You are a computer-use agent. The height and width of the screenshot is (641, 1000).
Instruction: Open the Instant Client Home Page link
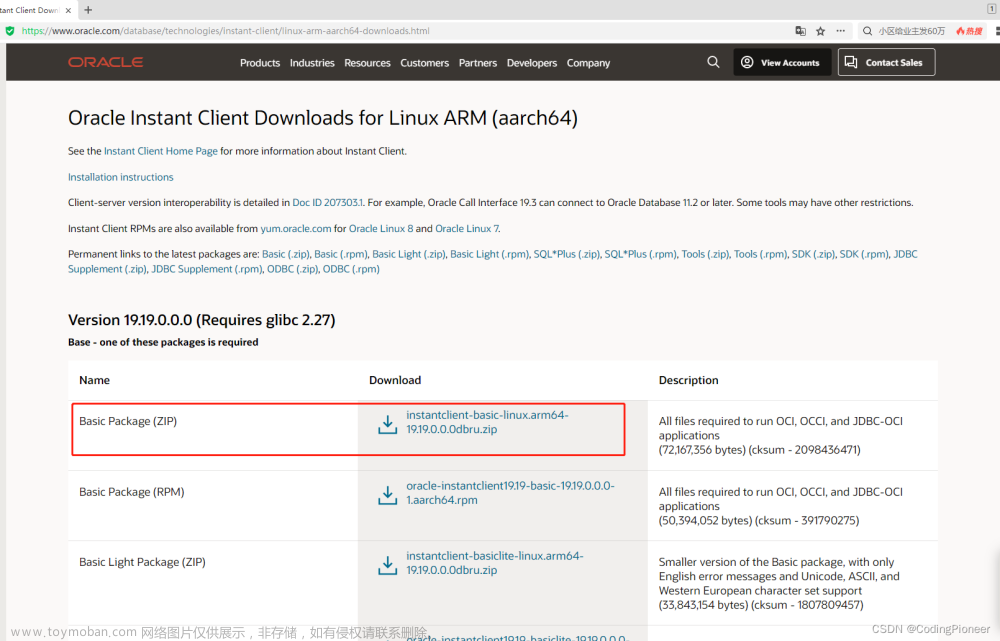(161, 151)
